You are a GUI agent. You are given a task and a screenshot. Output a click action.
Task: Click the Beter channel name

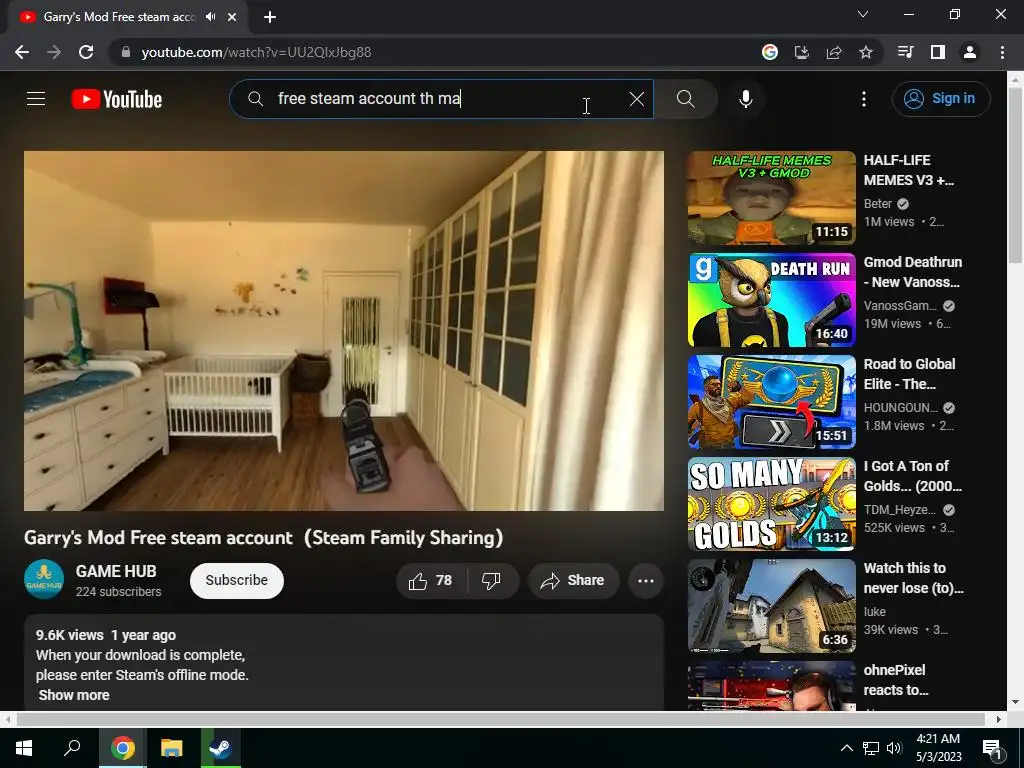pos(878,204)
